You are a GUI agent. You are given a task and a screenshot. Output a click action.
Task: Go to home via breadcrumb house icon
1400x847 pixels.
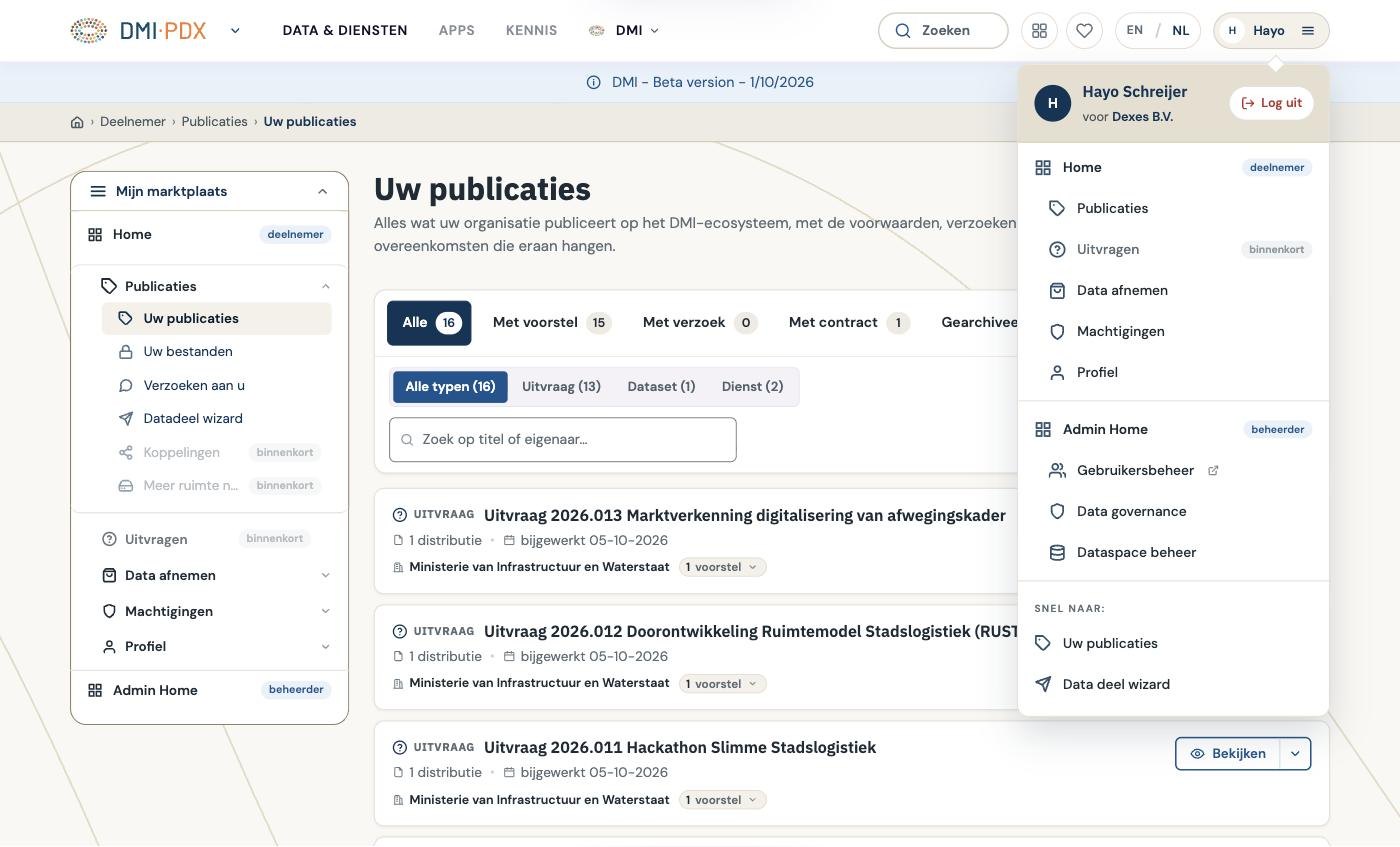77,122
